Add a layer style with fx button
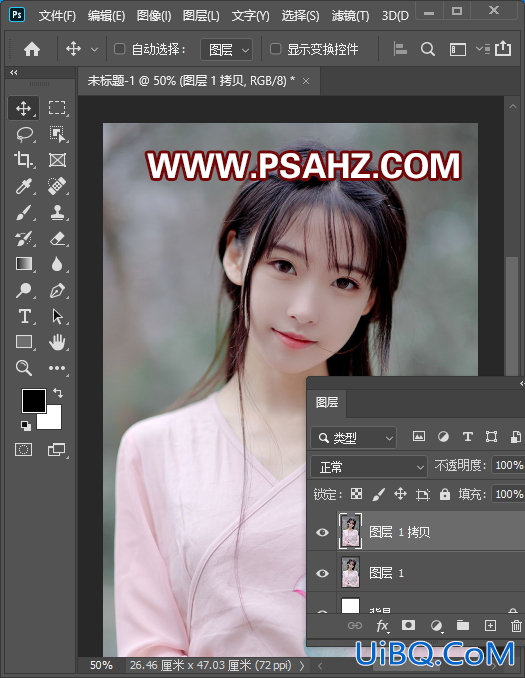 [382, 625]
